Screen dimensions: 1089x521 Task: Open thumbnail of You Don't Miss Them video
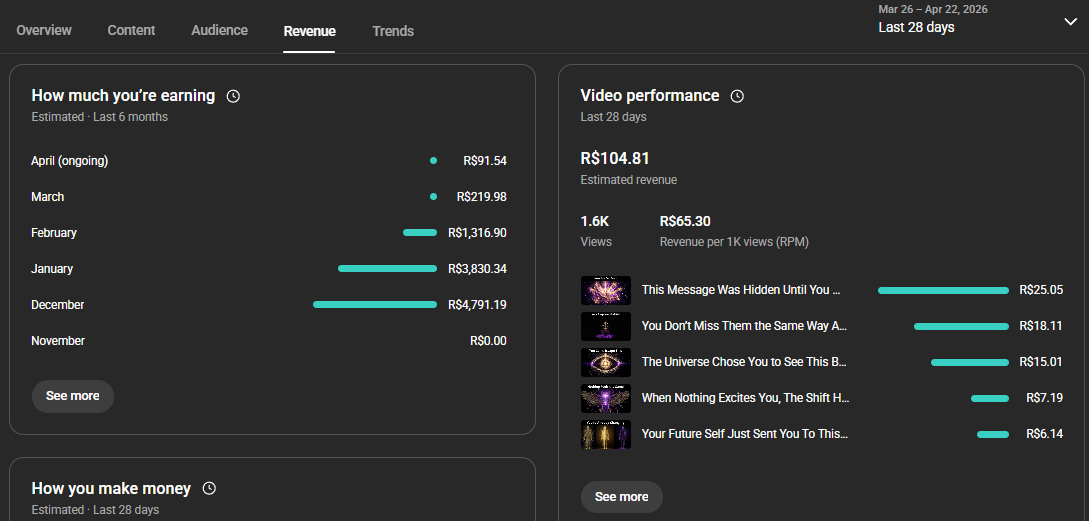[606, 326]
